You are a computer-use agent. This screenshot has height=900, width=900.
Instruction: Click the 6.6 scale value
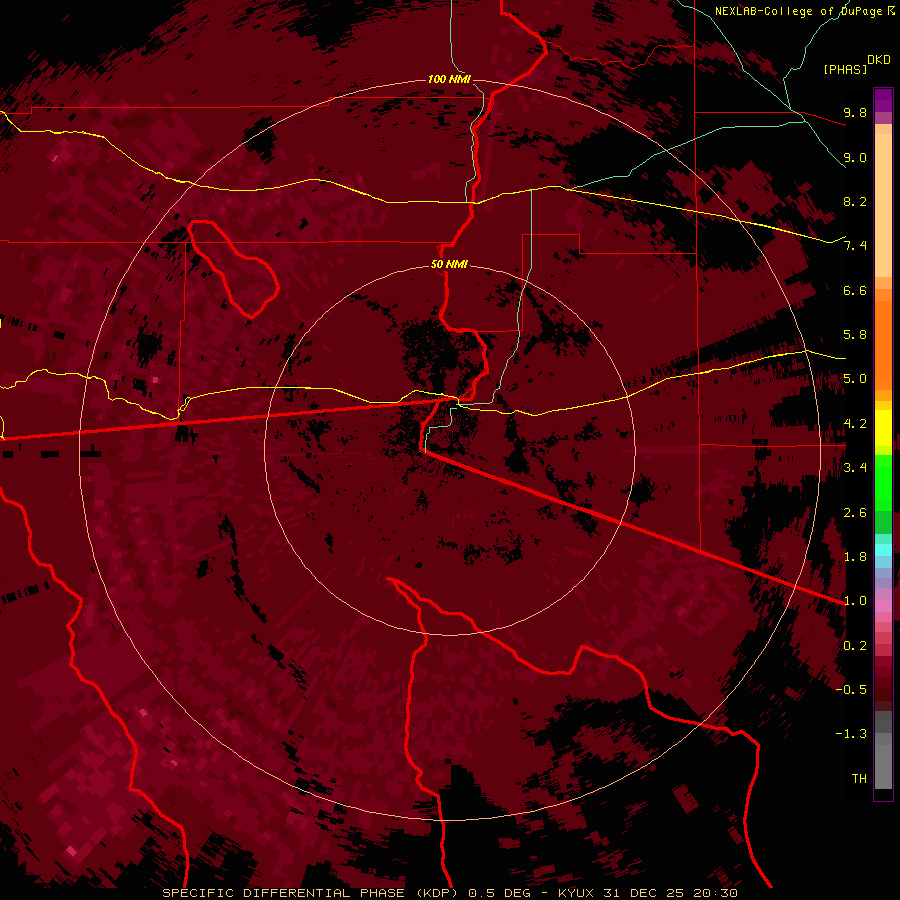pos(855,290)
